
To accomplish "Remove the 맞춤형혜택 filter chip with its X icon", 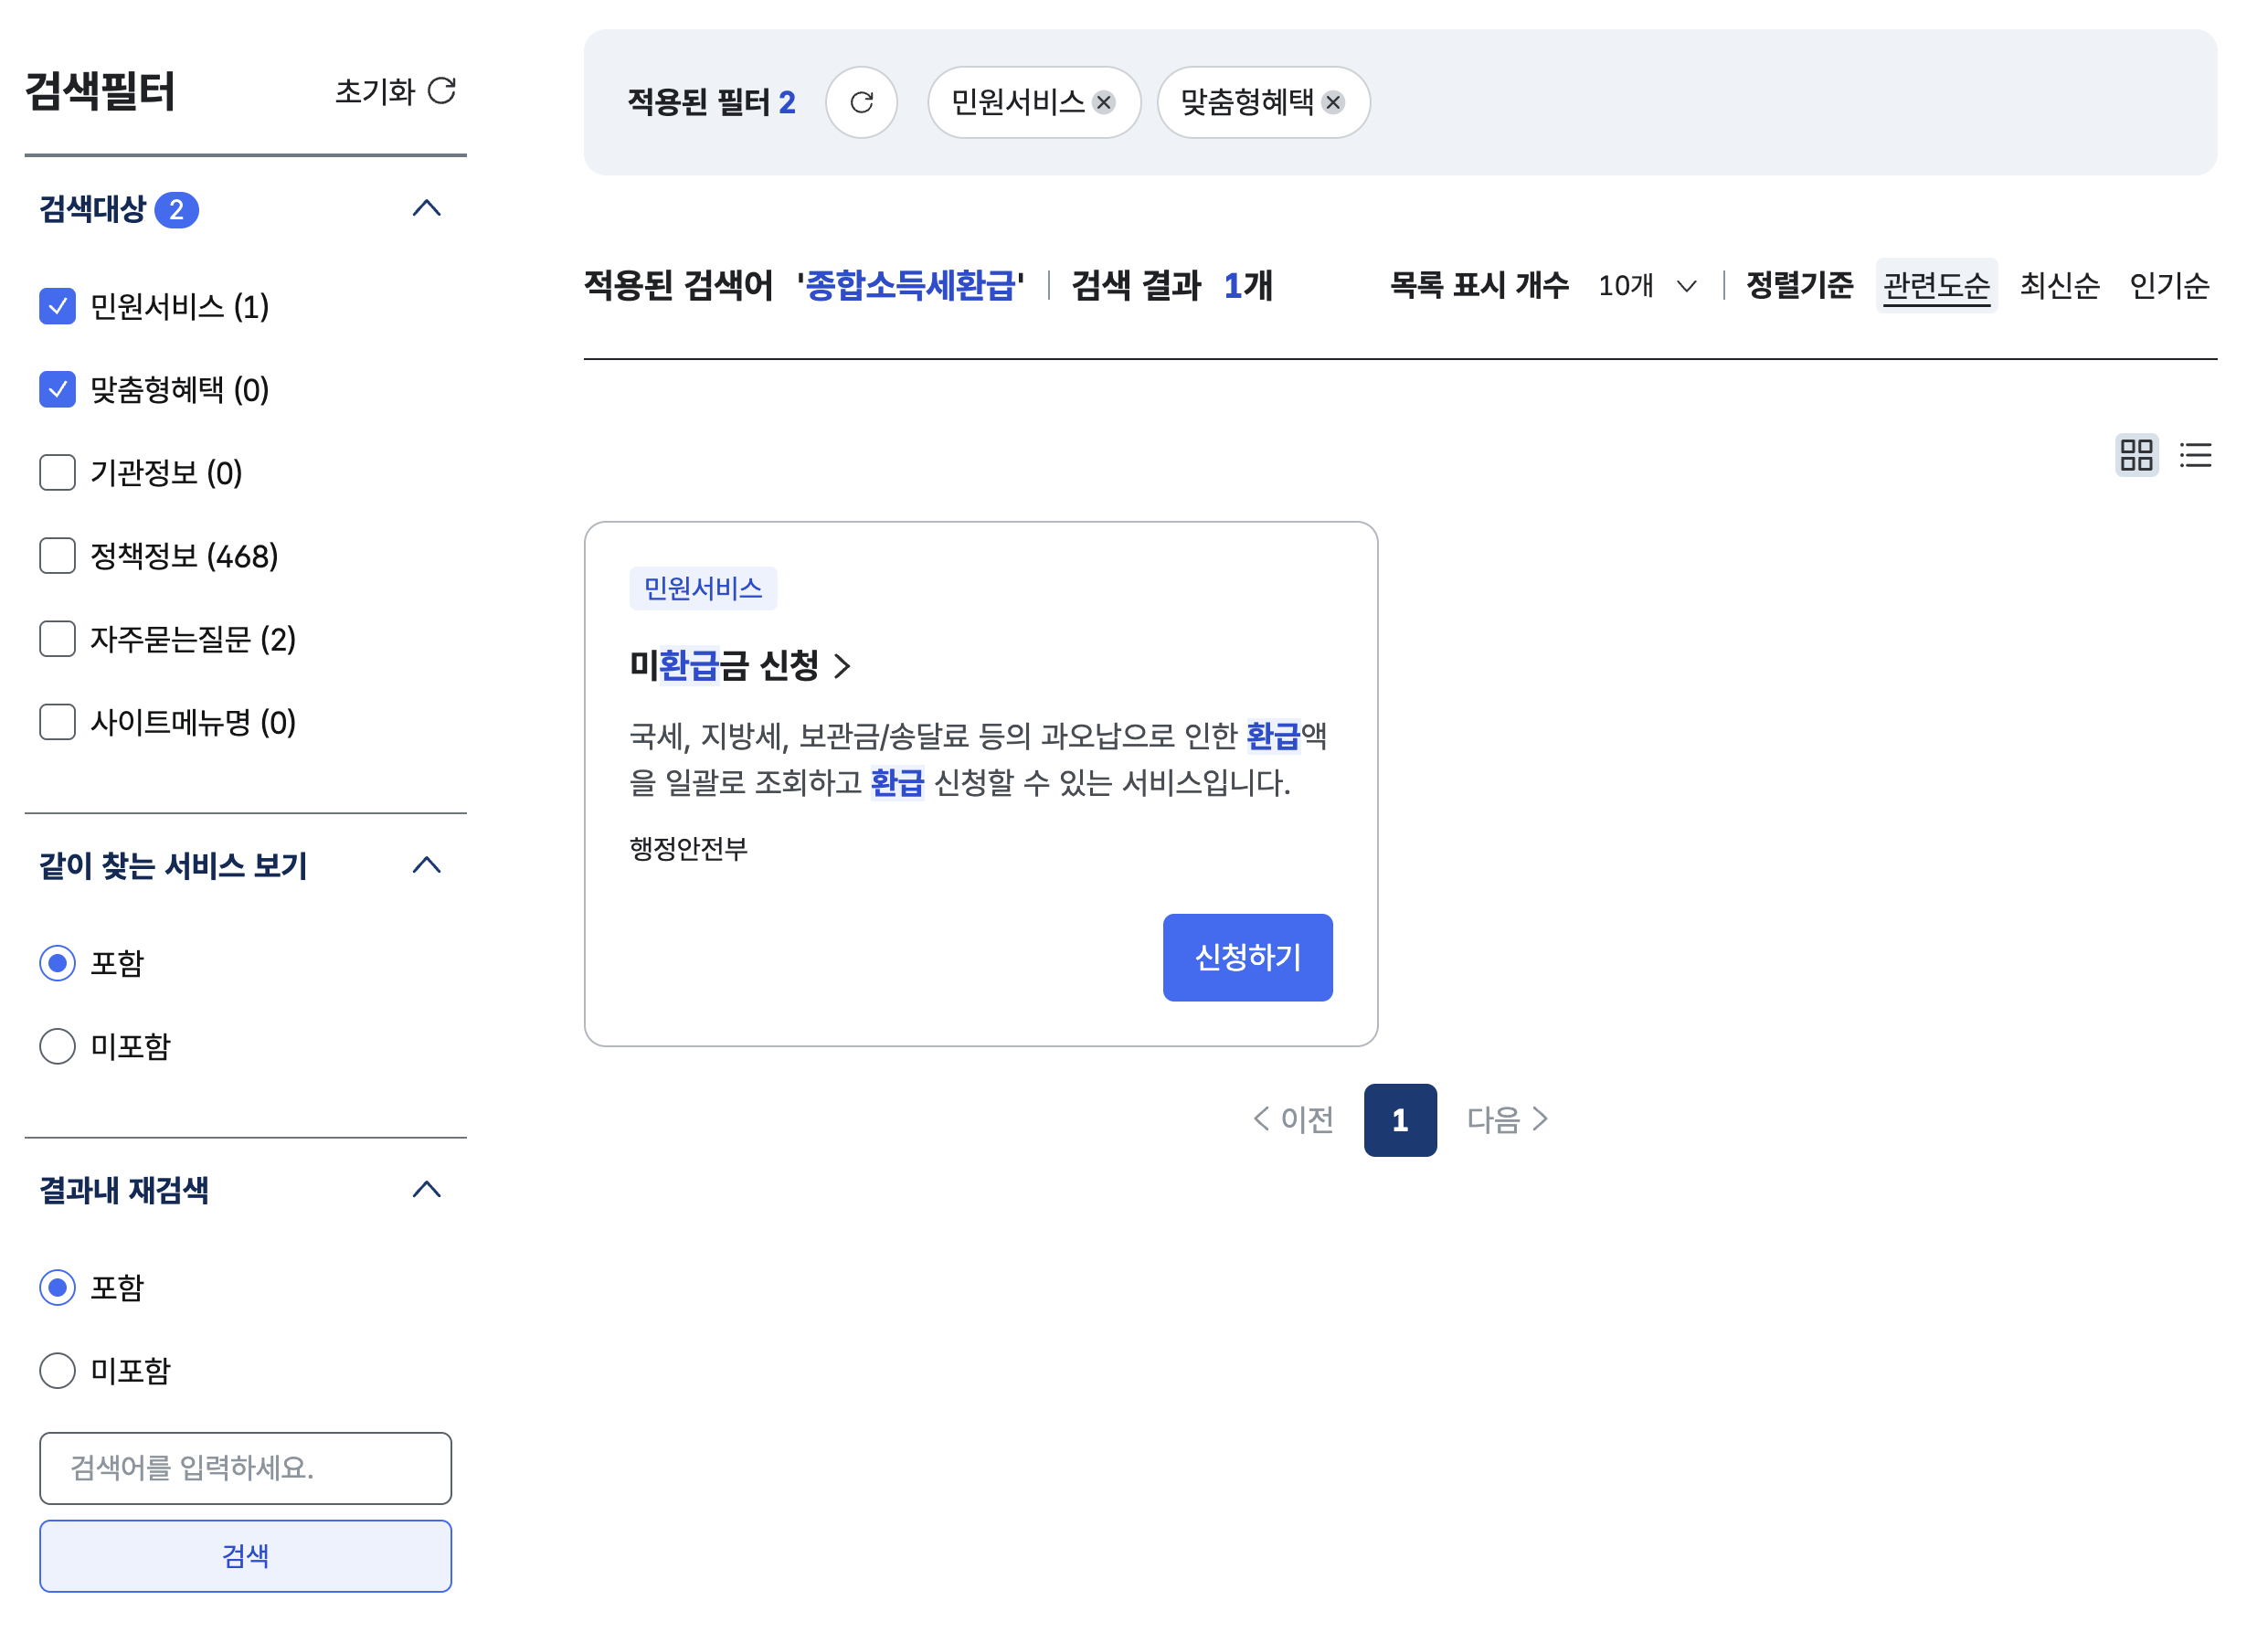I will click(x=1333, y=102).
